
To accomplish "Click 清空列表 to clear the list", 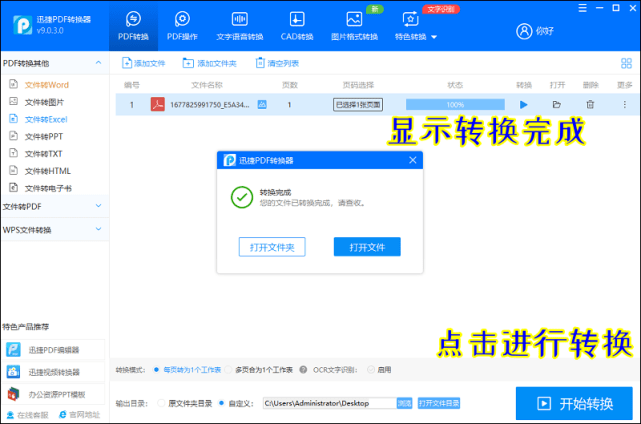I will (277, 63).
